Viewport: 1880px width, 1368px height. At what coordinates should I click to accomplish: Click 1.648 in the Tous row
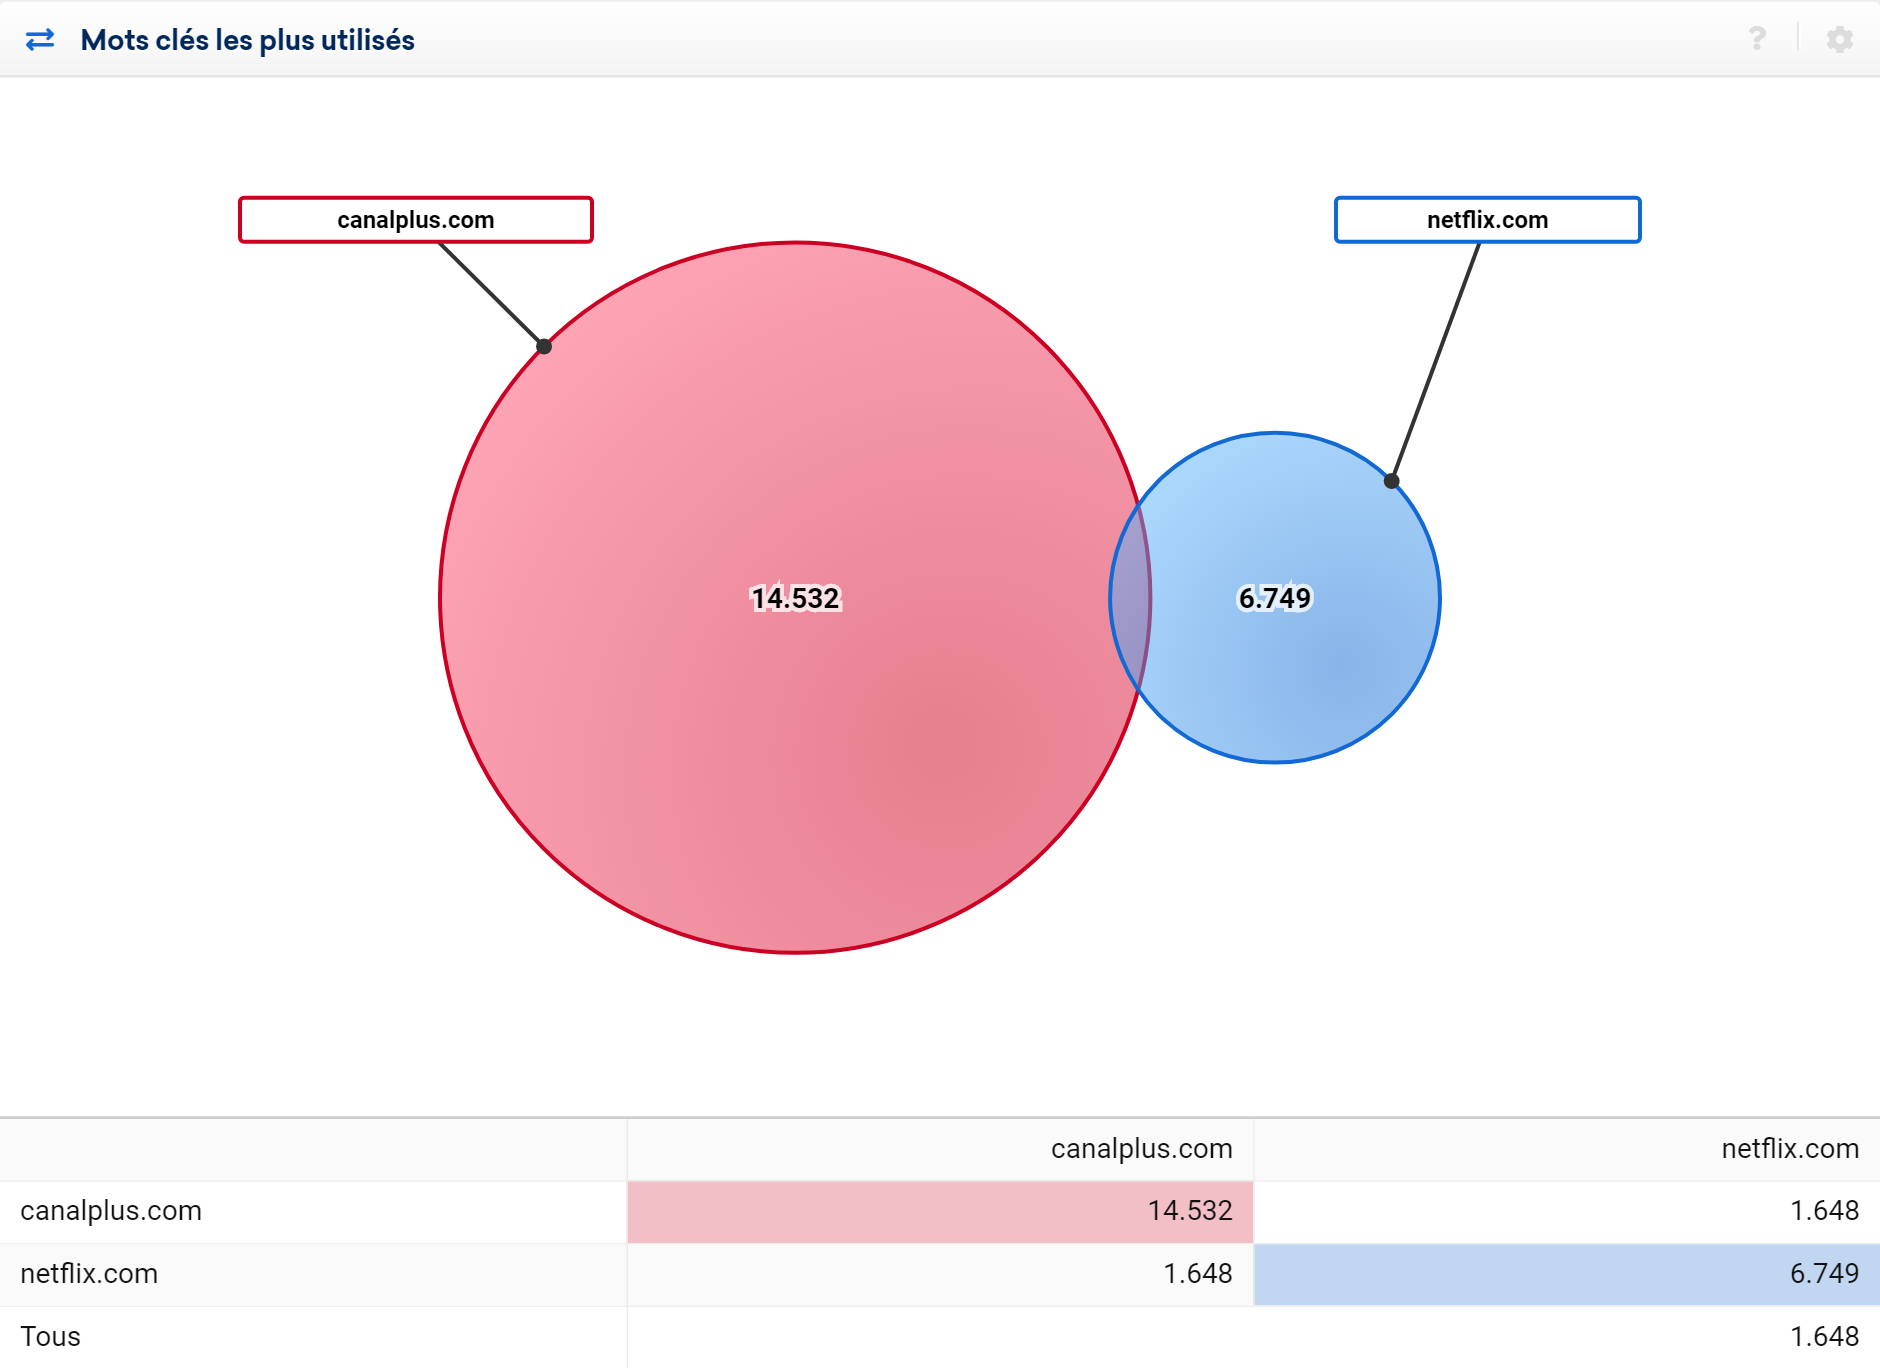(x=1824, y=1337)
